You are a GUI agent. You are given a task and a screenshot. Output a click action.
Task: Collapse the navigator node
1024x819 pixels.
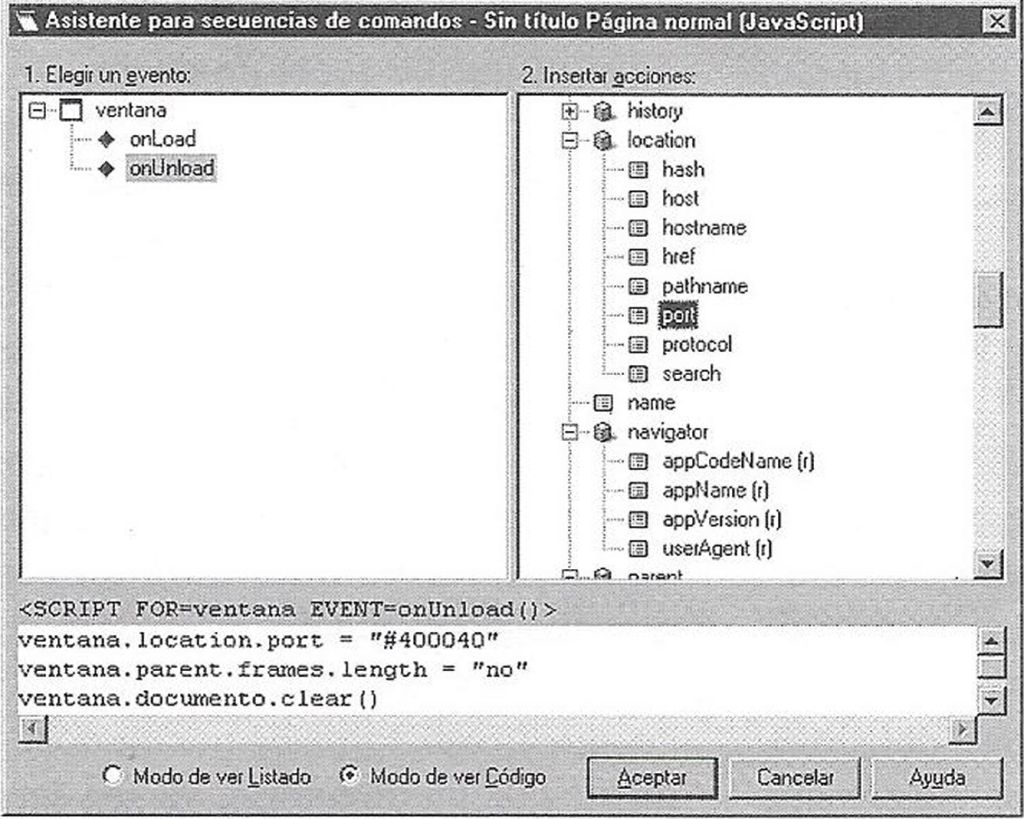tap(569, 432)
